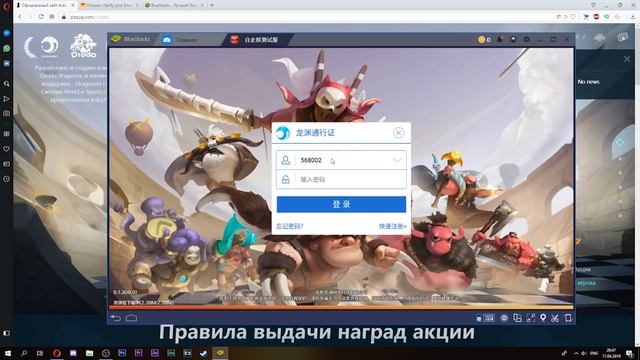This screenshot has width=640, height=360.
Task: Open BlueStacks settings gear
Action: pyautogui.click(x=527, y=40)
